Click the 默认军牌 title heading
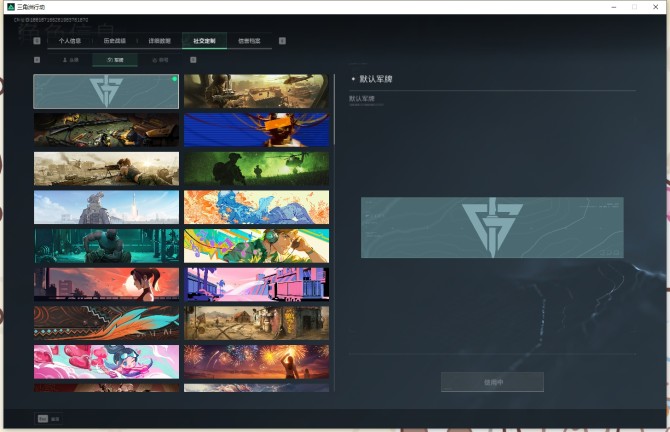 point(376,79)
